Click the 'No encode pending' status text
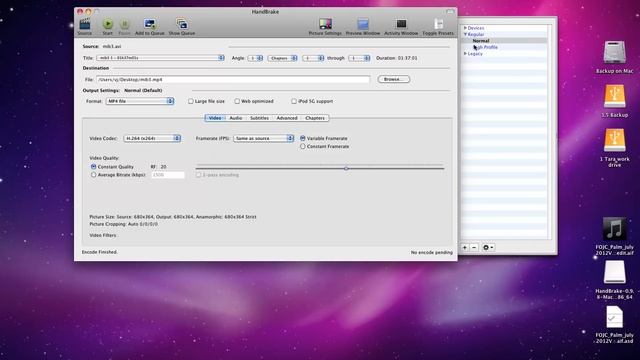The width and height of the screenshot is (640, 360). point(431,253)
